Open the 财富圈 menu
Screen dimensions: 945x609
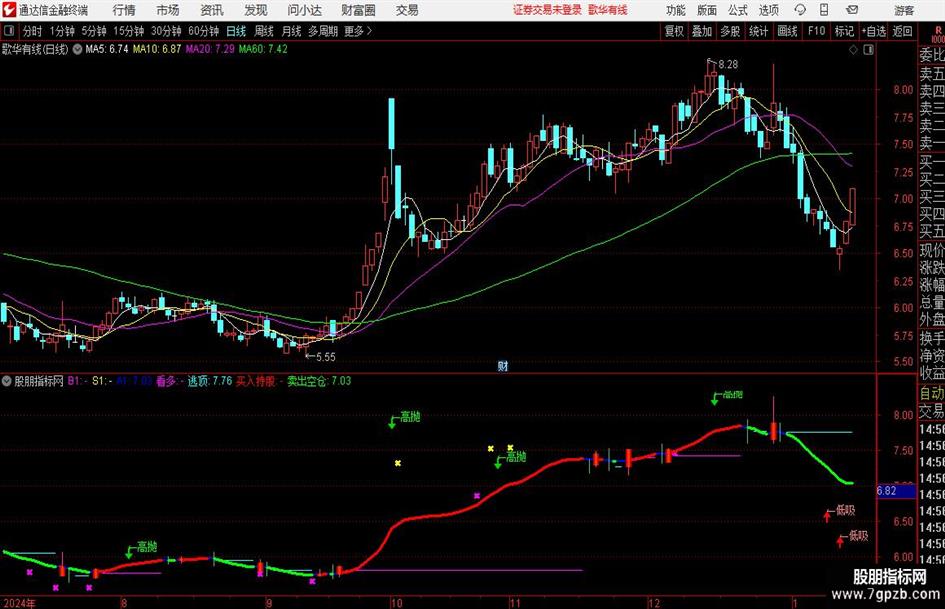[359, 10]
